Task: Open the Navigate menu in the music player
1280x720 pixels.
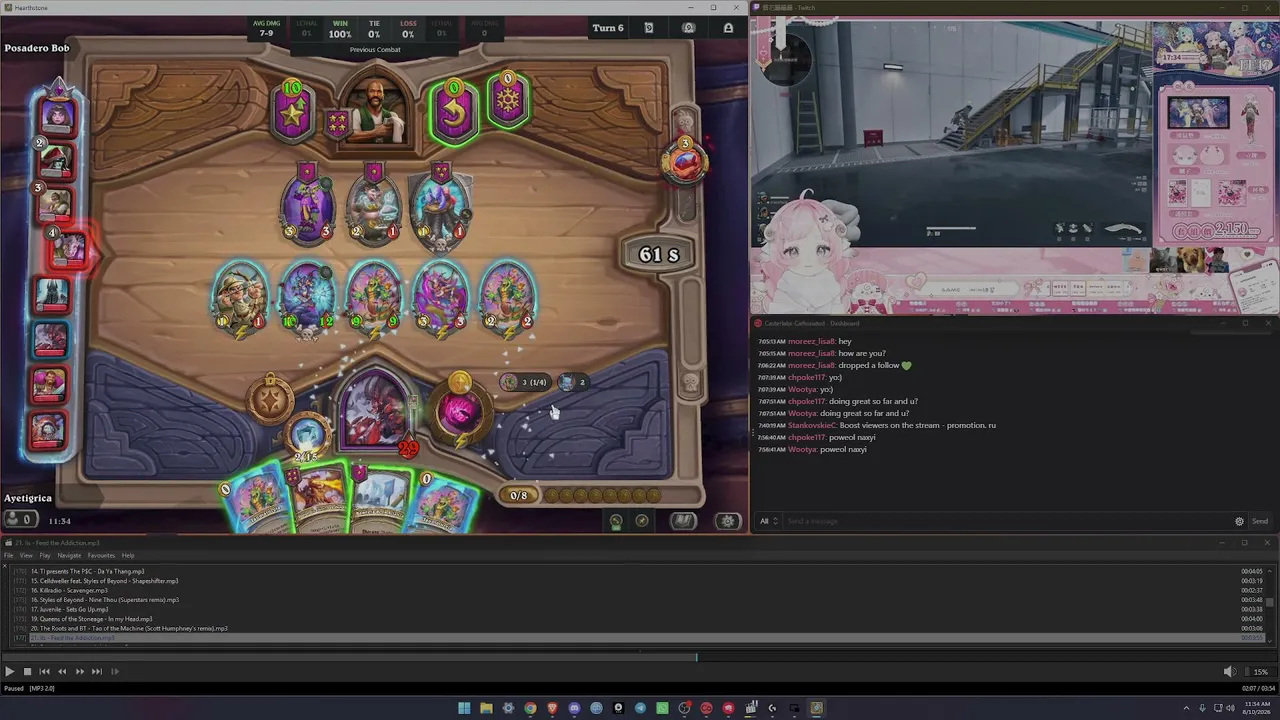Action: point(69,555)
